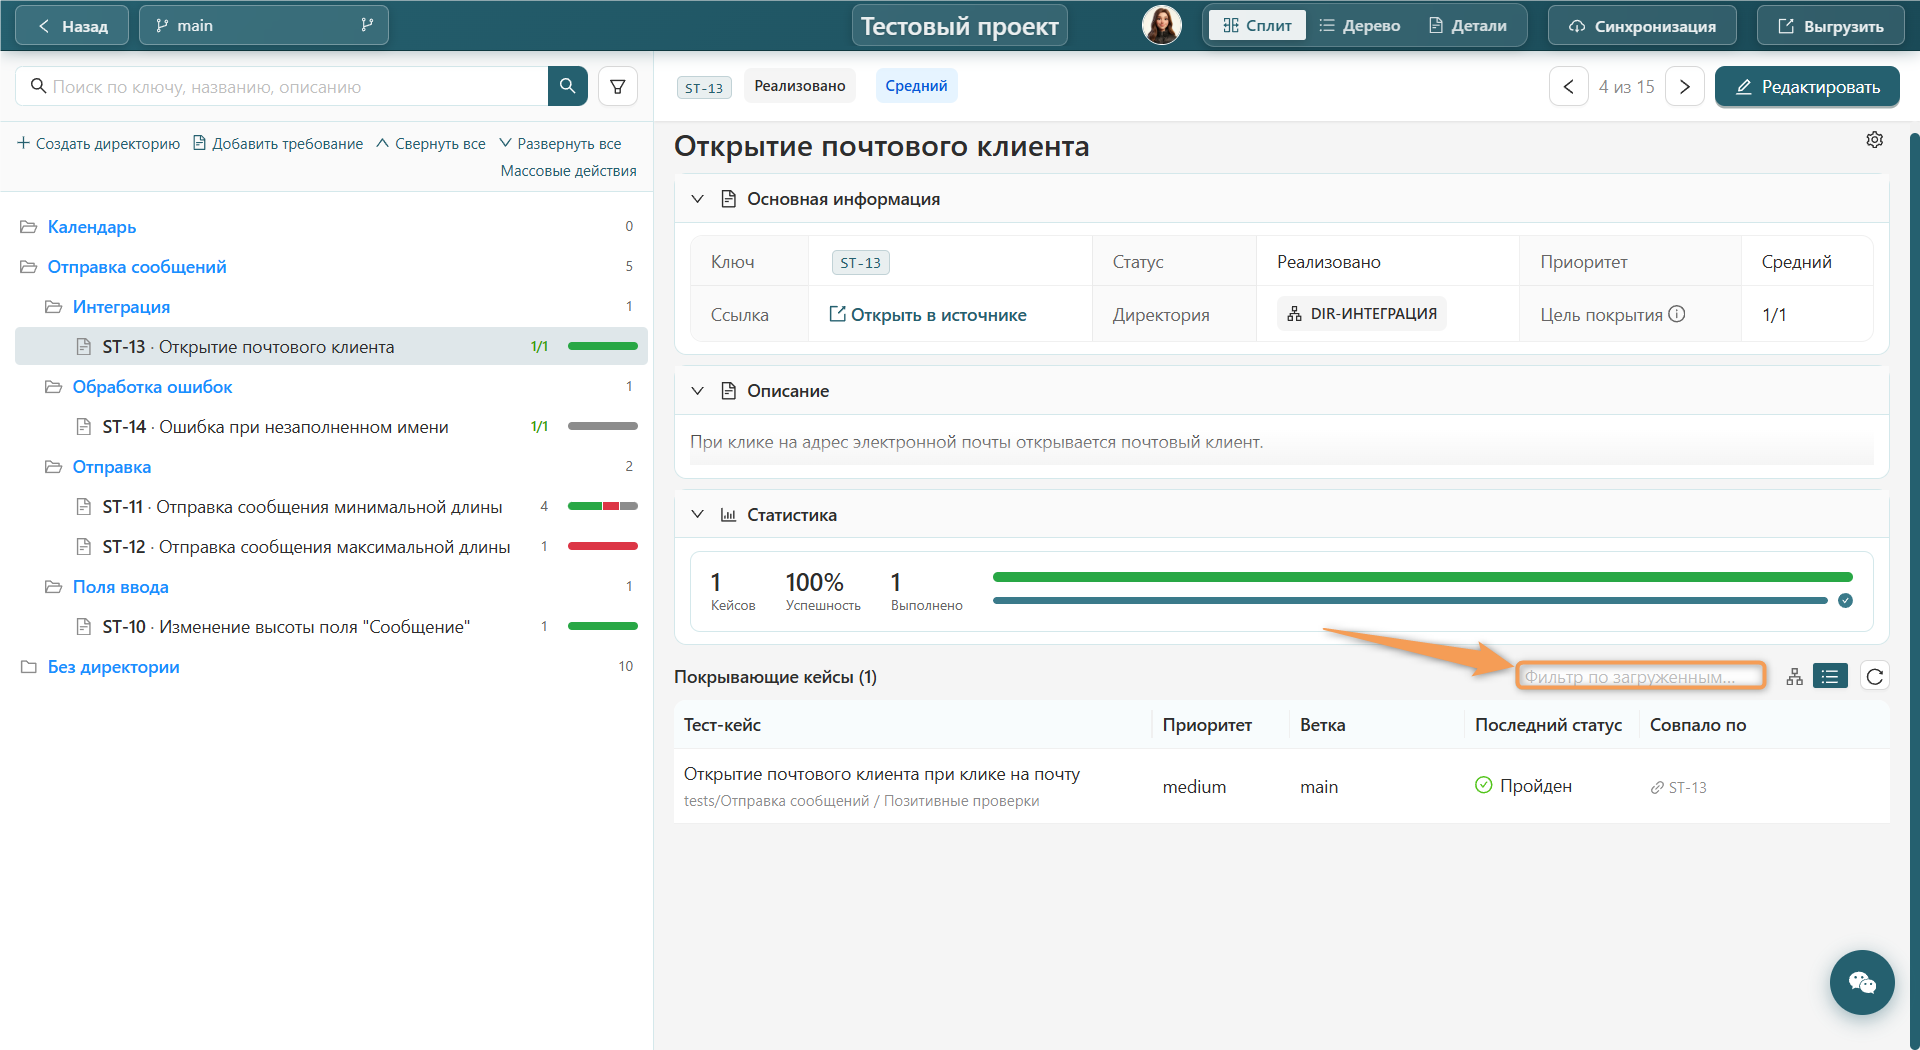Click the branch icon right of main
1920x1050 pixels.
coord(367,25)
